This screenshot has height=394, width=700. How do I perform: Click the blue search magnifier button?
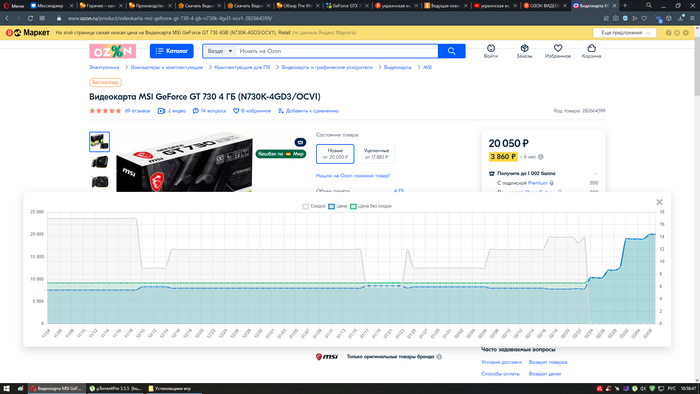(x=451, y=51)
